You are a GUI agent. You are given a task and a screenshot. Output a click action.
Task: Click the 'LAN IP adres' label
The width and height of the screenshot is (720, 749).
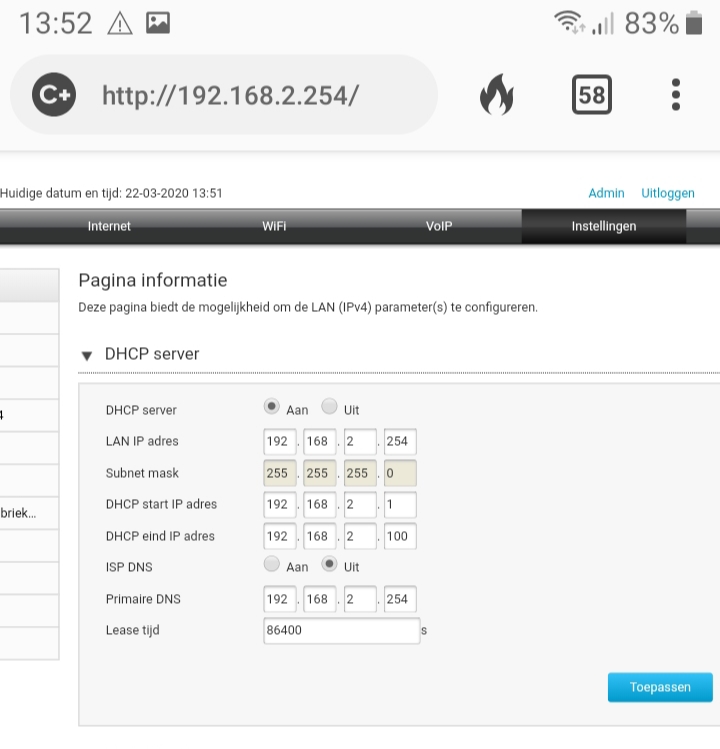142,441
